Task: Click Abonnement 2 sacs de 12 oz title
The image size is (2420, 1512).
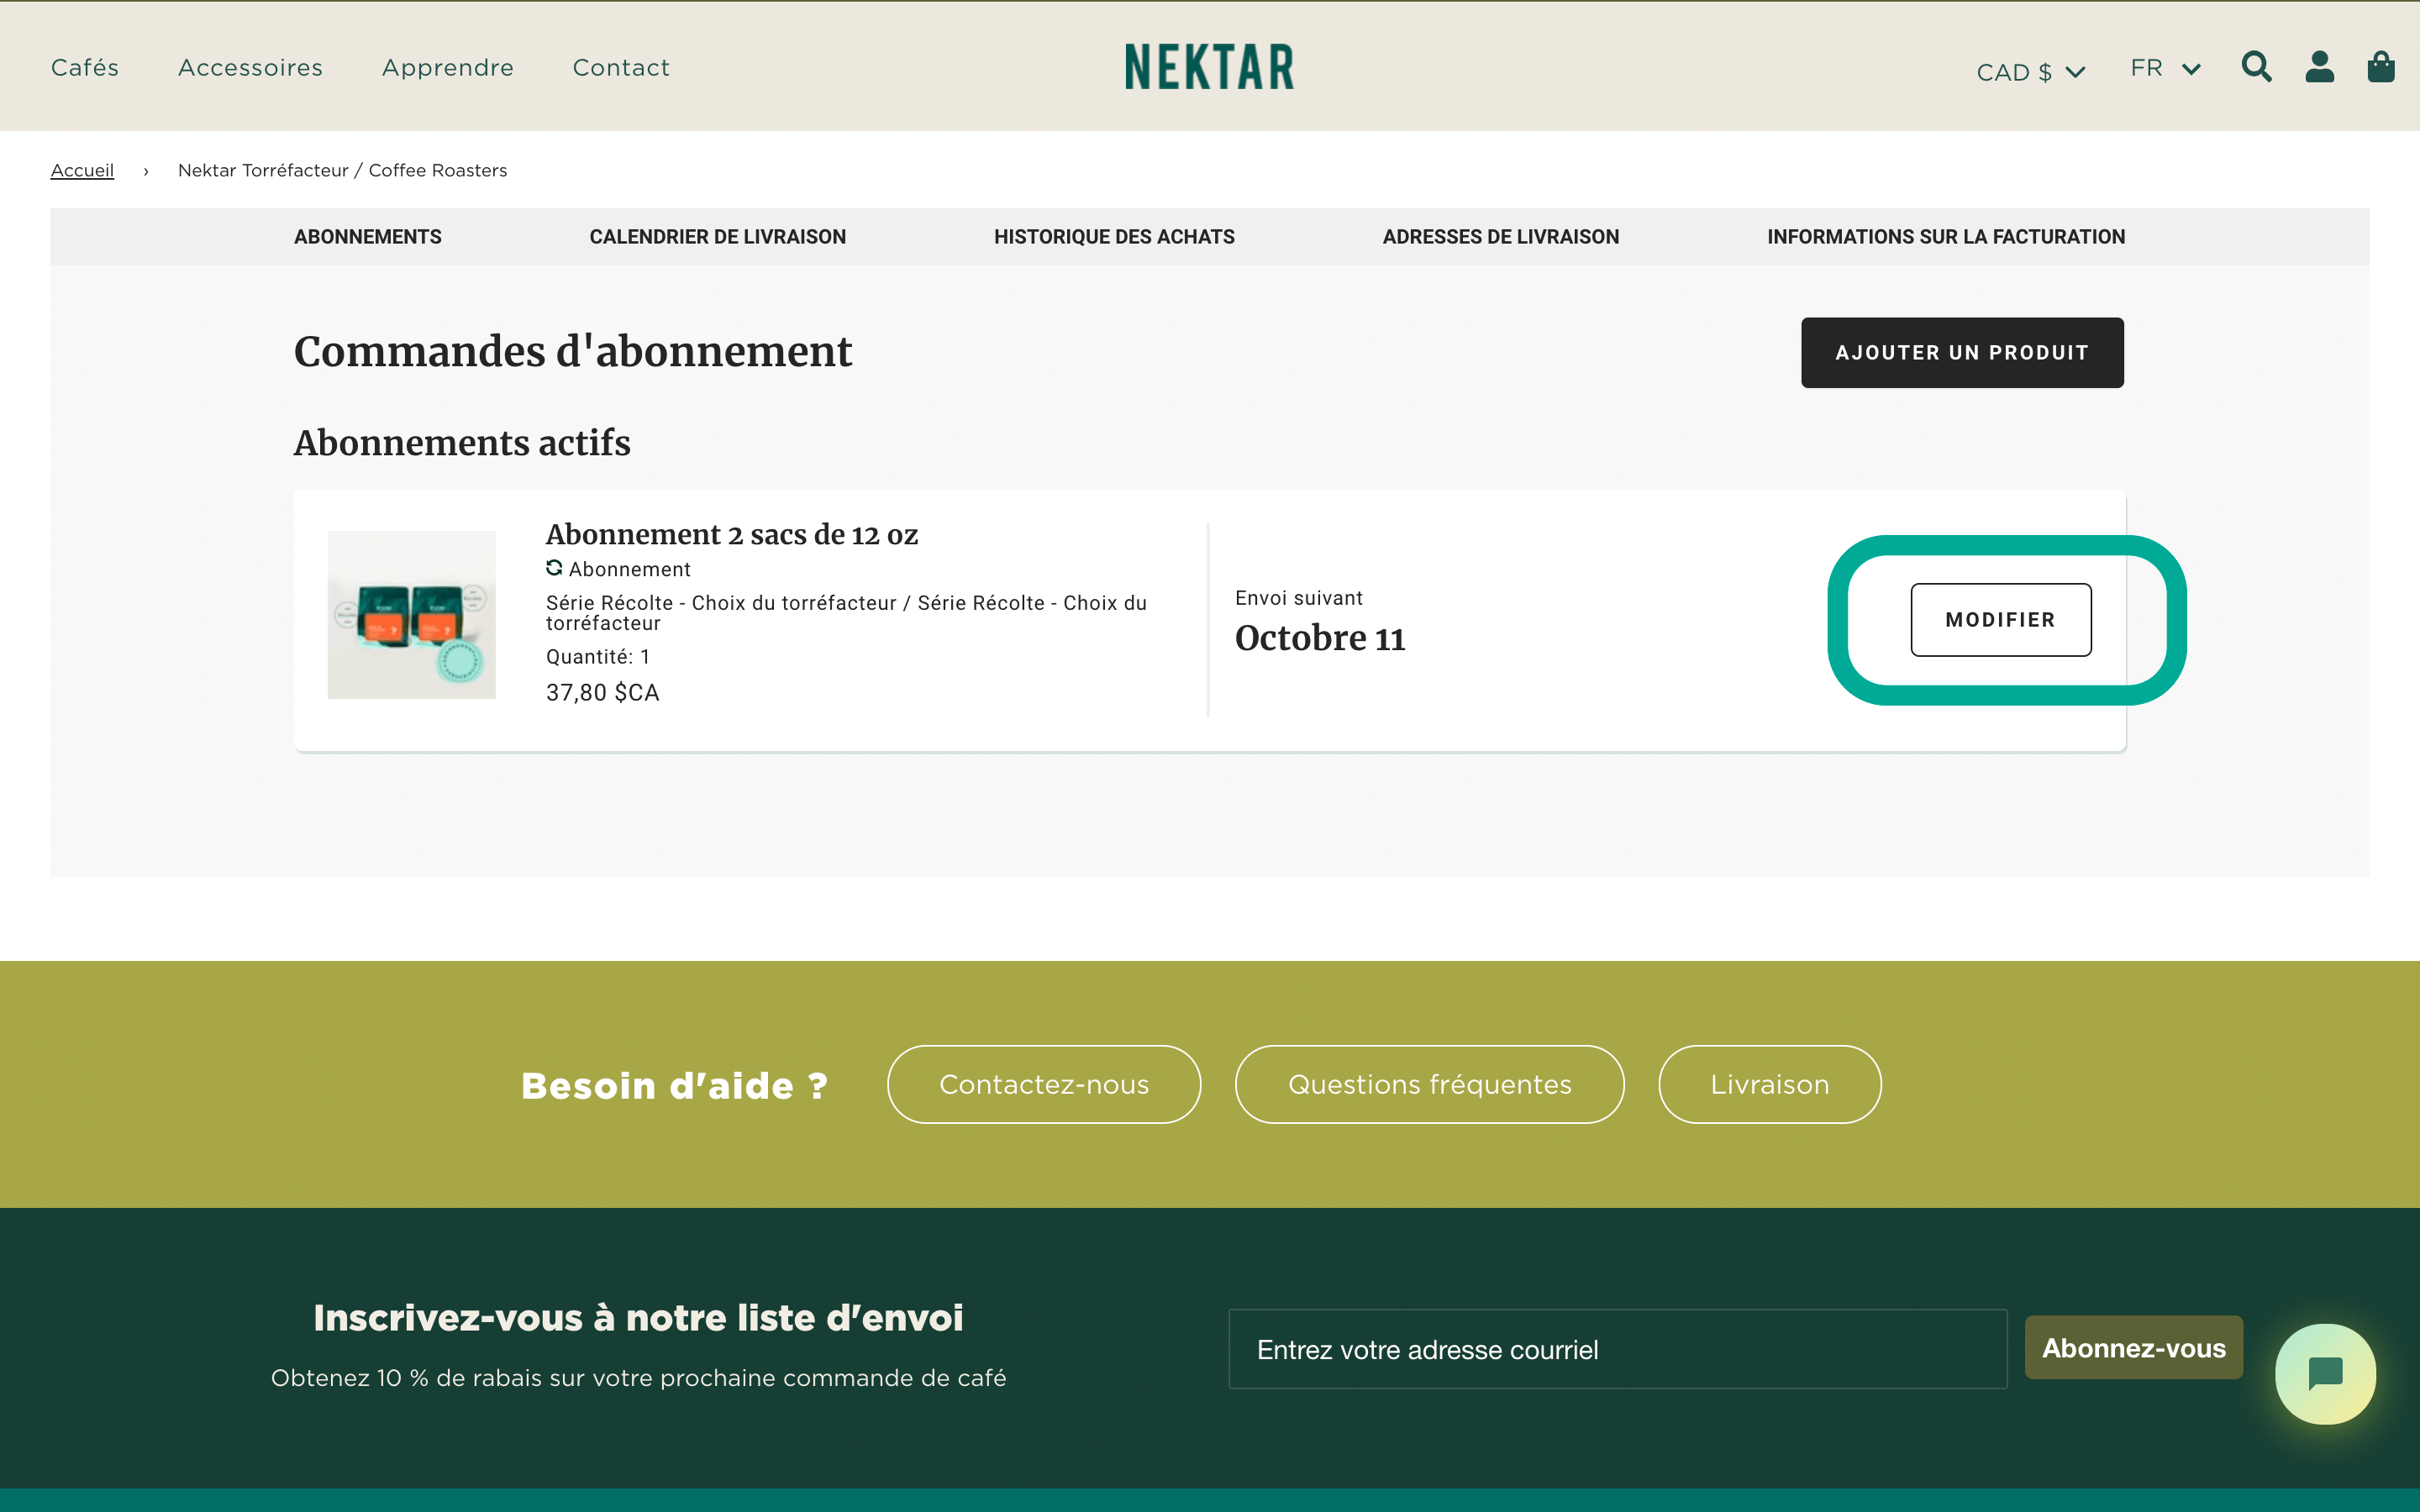Action: coord(731,534)
